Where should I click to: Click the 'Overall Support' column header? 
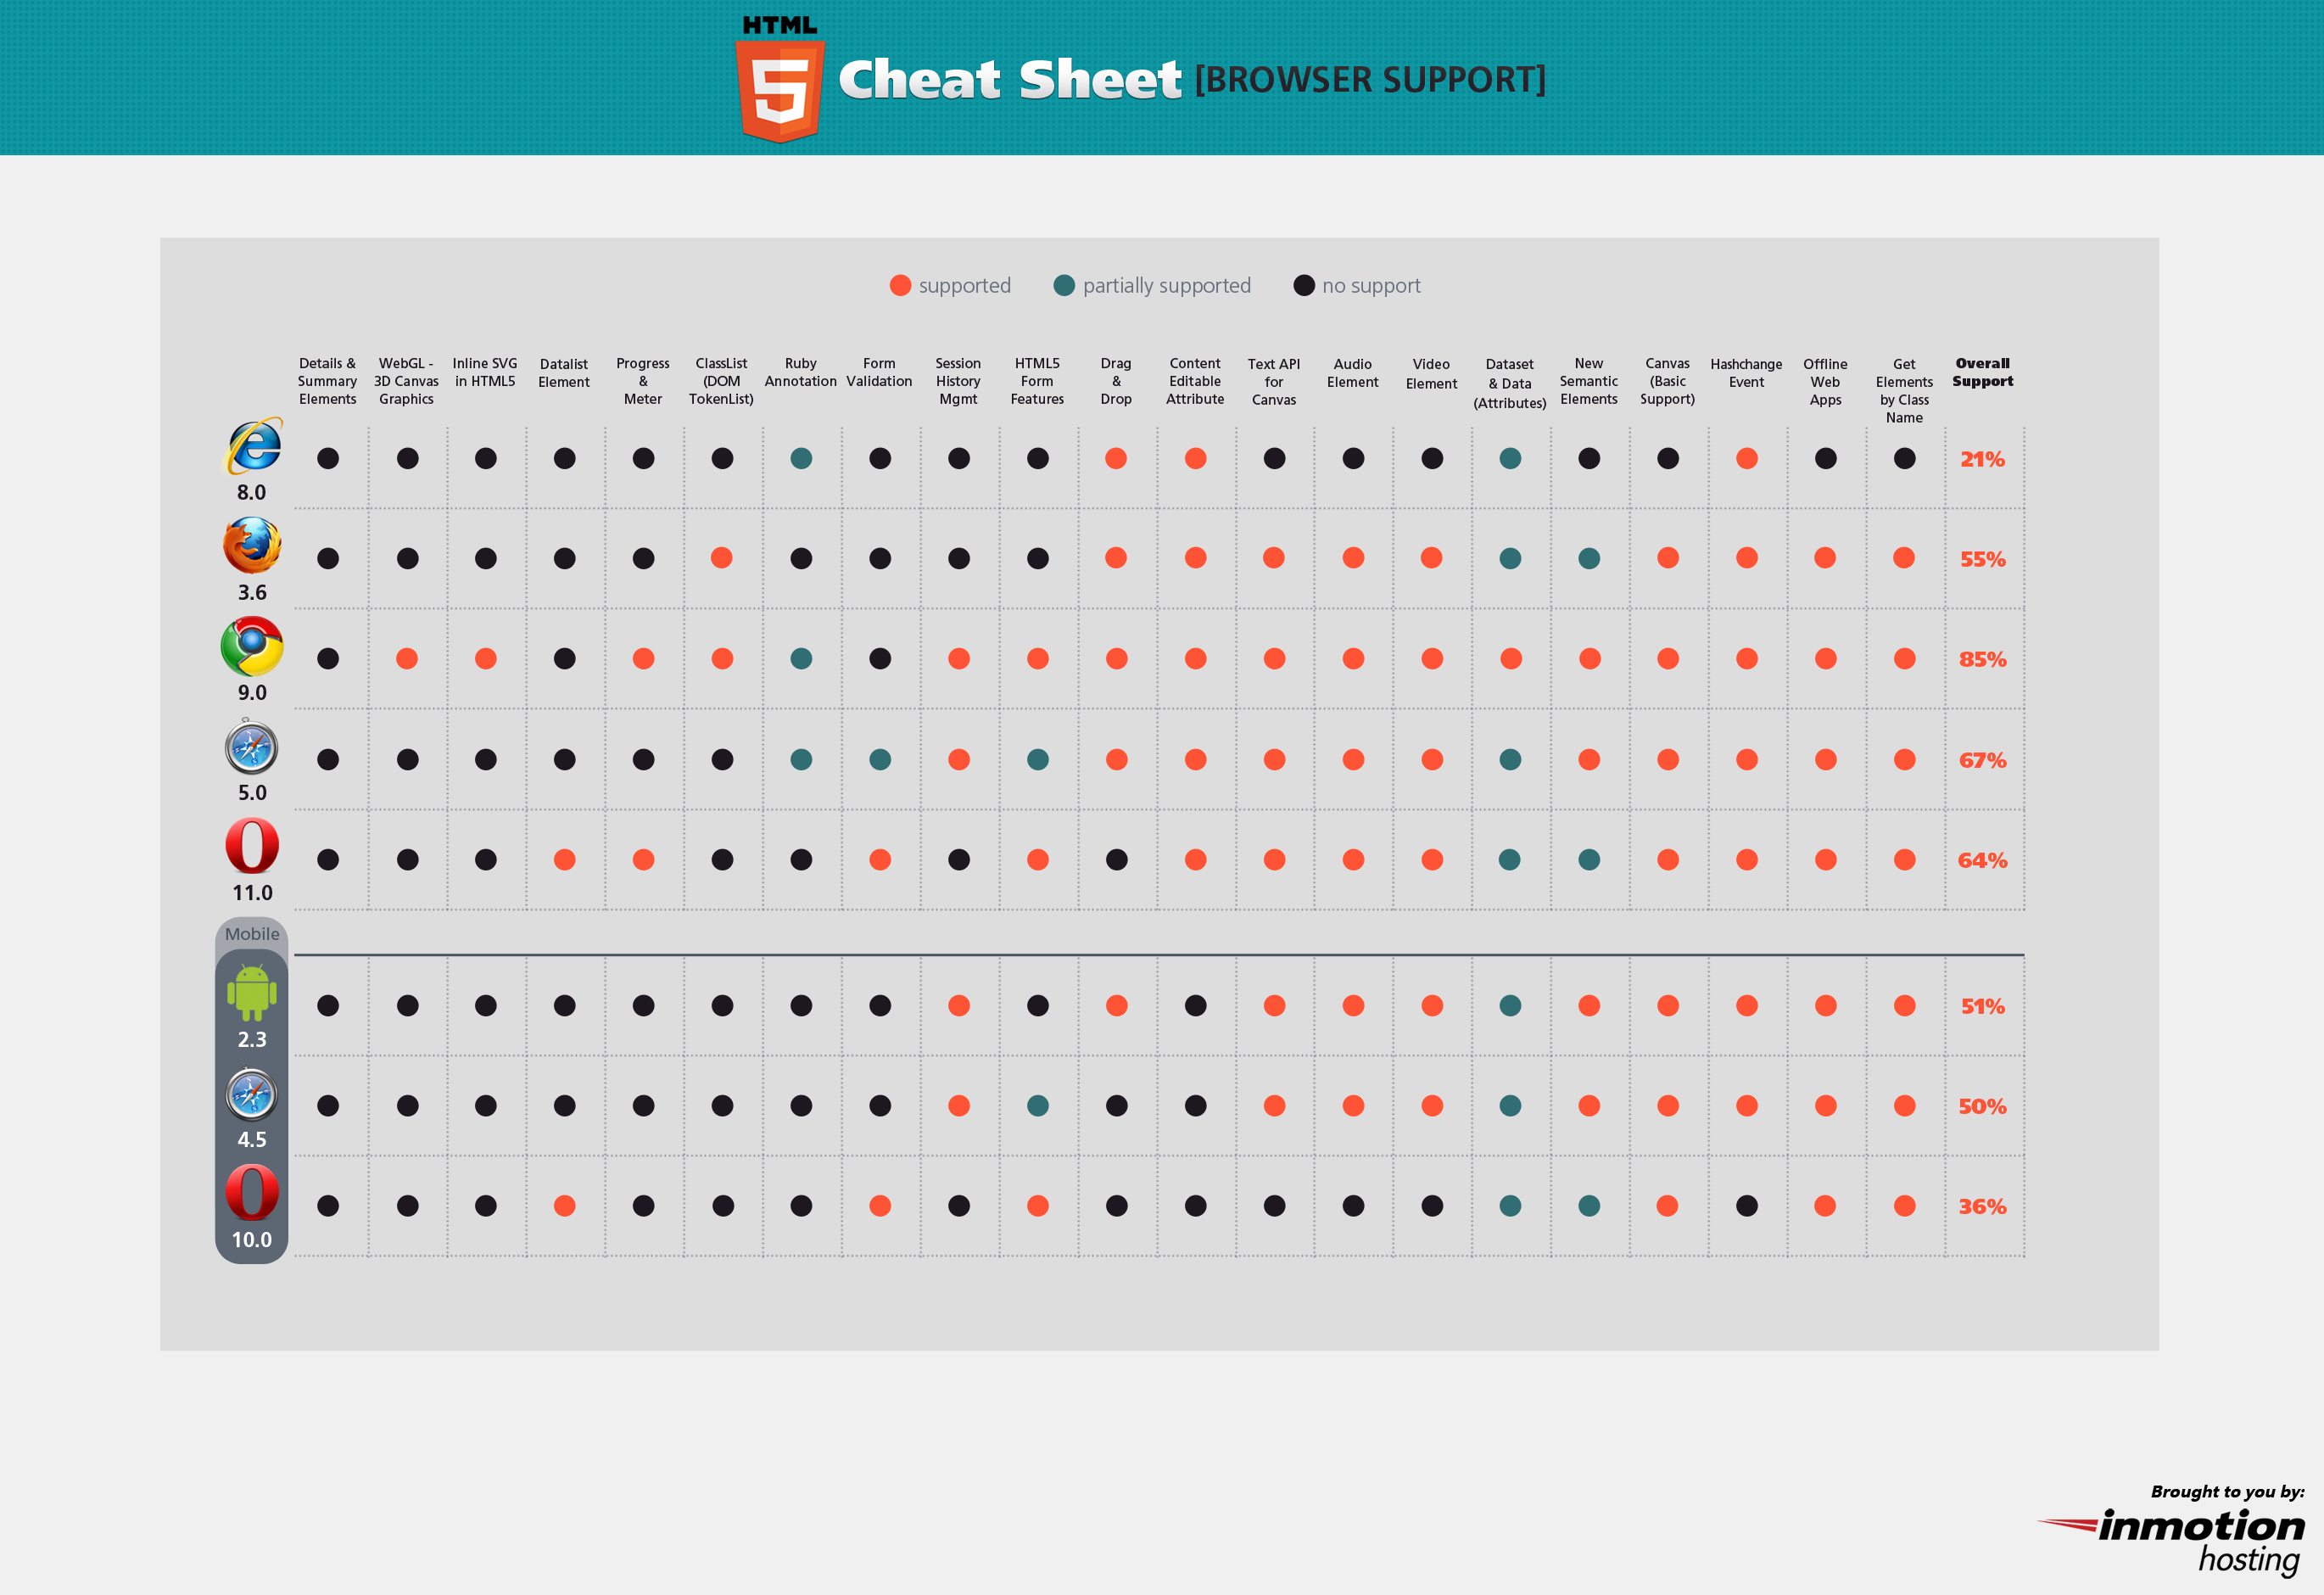pyautogui.click(x=1982, y=372)
